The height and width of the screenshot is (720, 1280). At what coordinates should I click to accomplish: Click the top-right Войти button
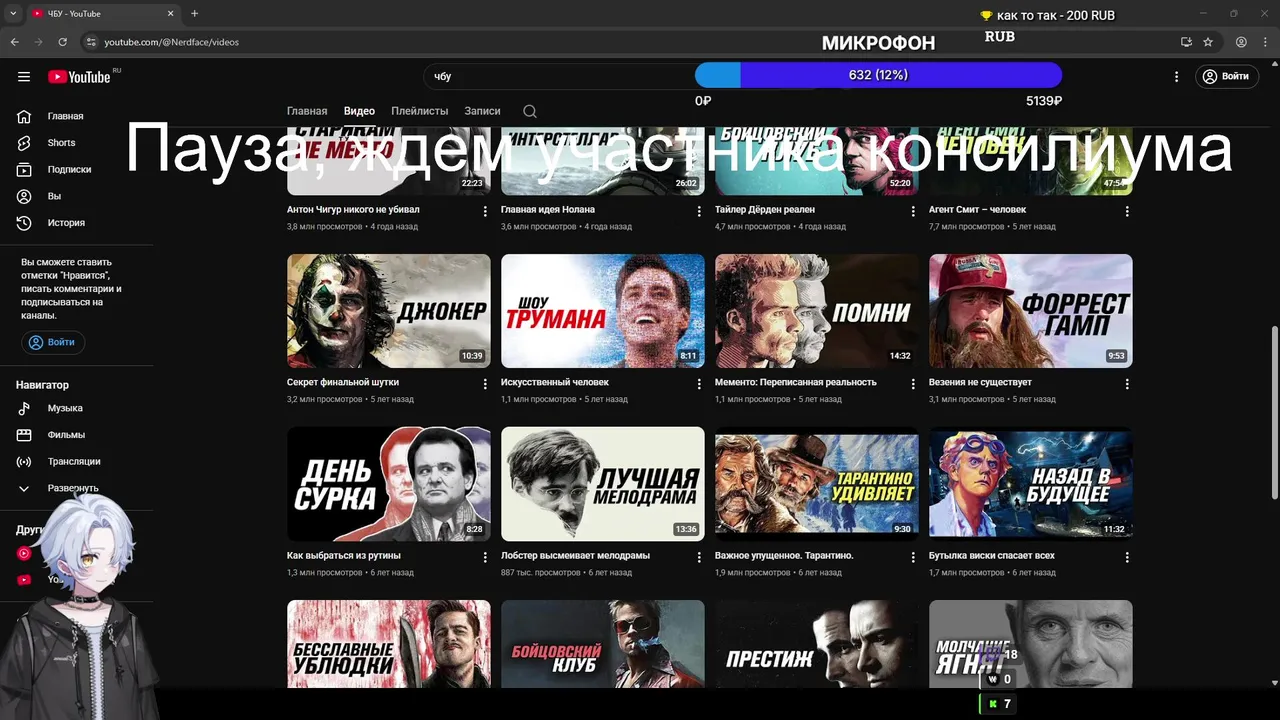(x=1227, y=76)
